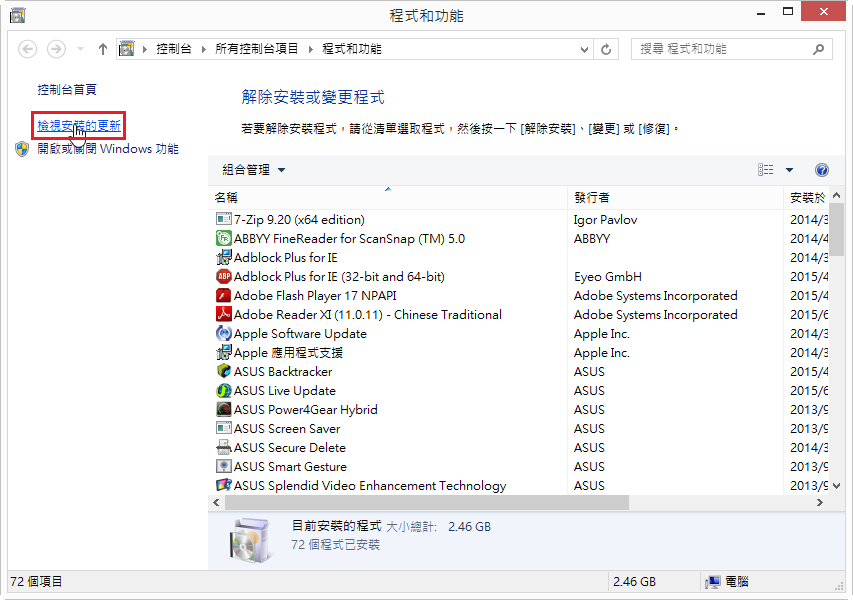This screenshot has width=853, height=600.
Task: Open the recent locations dropdown arrow
Action: (81, 50)
